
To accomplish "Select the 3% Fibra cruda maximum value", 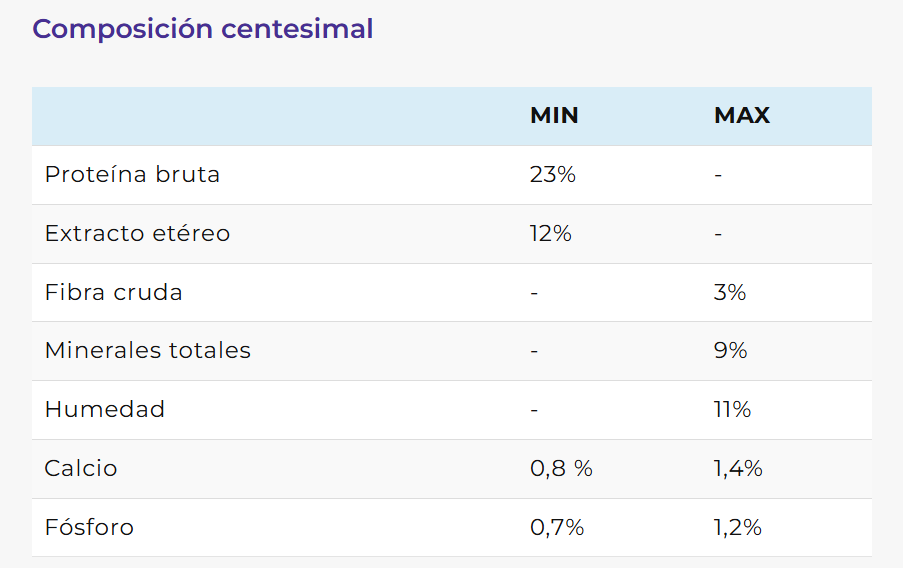I will pyautogui.click(x=730, y=293).
